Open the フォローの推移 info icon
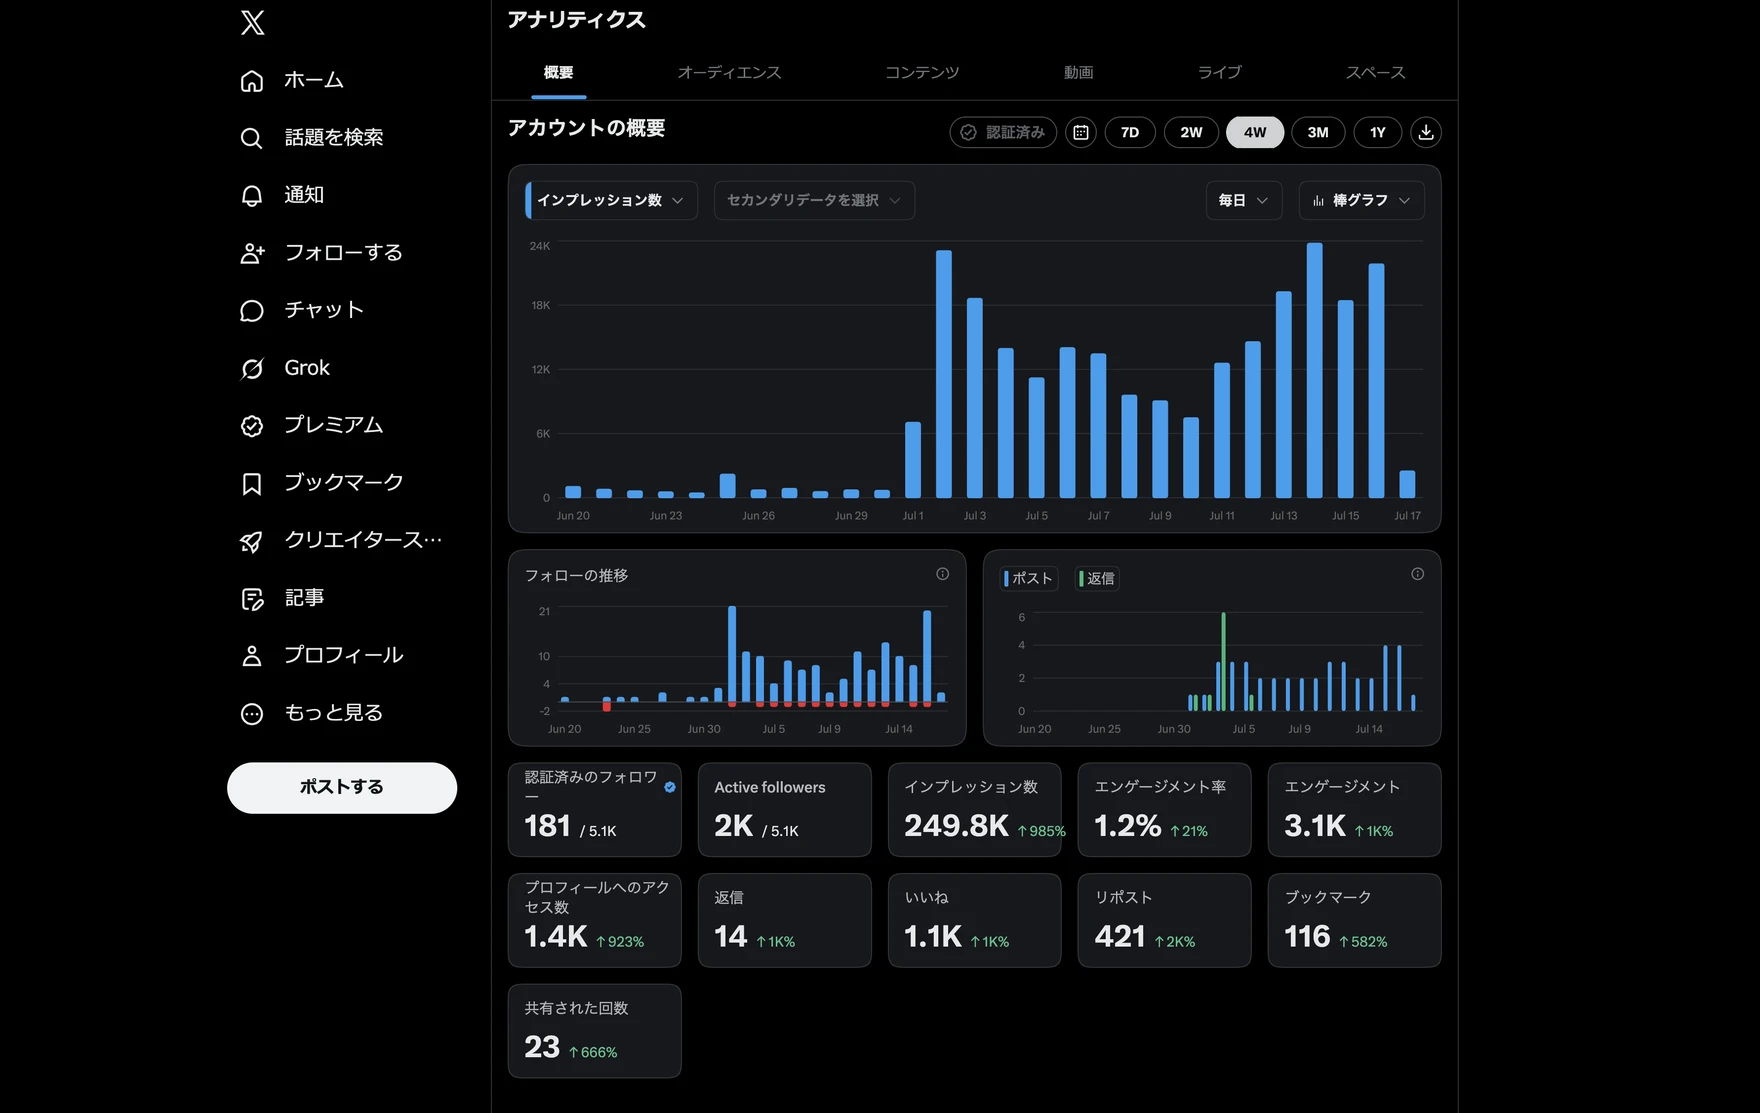The height and width of the screenshot is (1113, 1760). (942, 574)
